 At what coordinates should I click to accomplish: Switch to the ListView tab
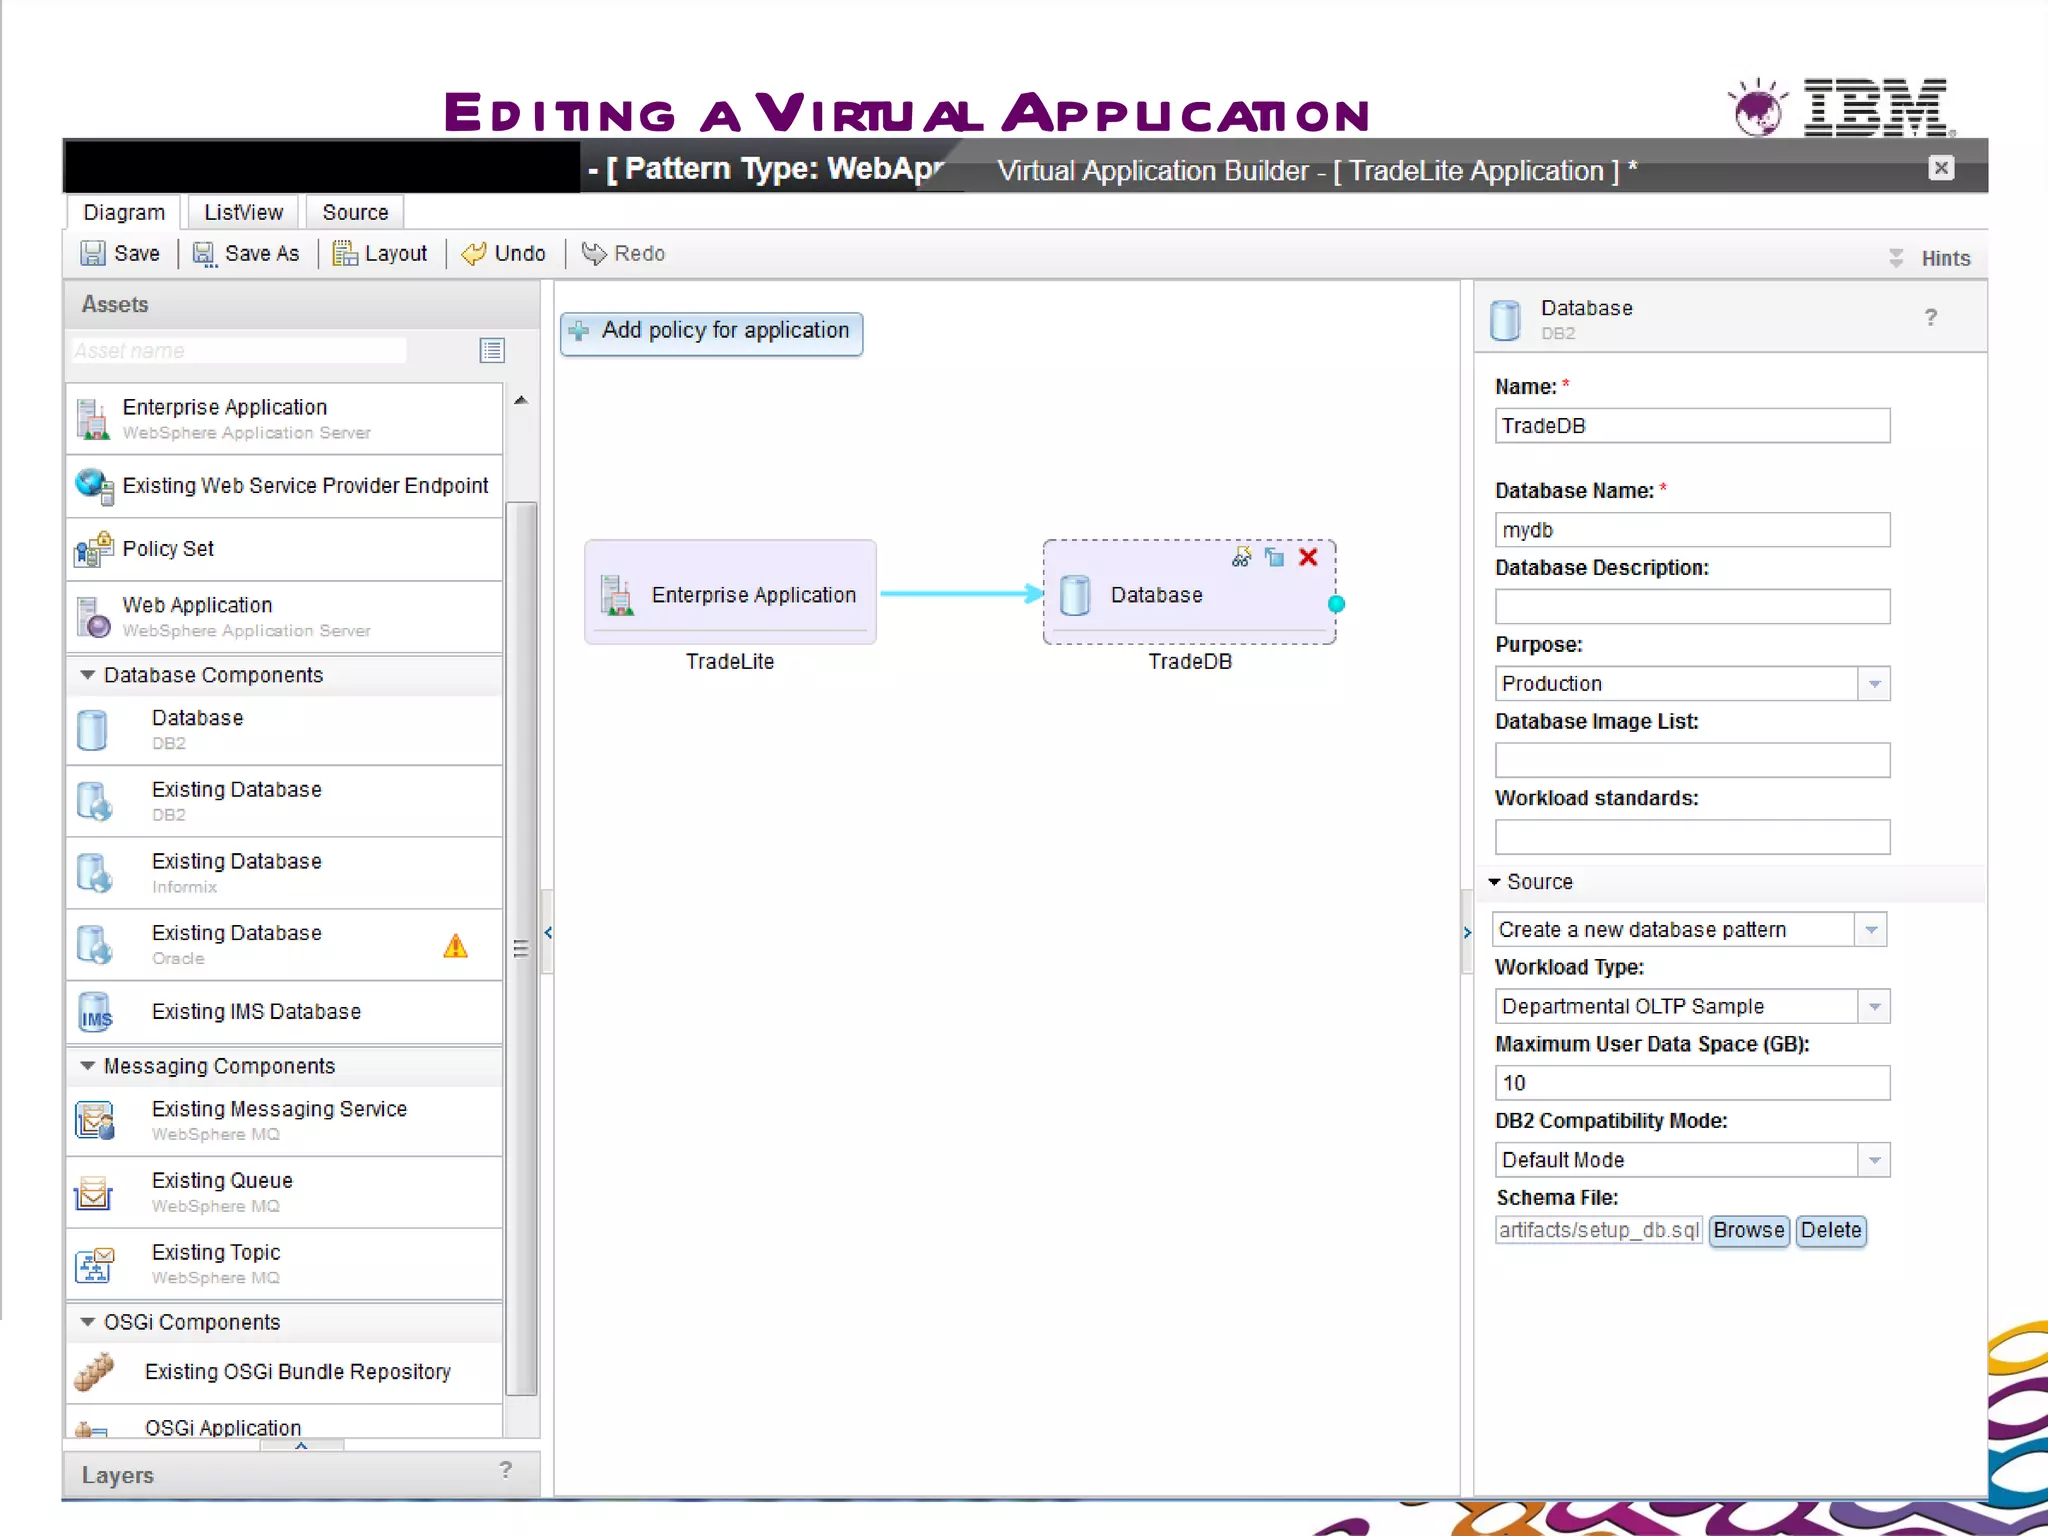click(x=243, y=212)
